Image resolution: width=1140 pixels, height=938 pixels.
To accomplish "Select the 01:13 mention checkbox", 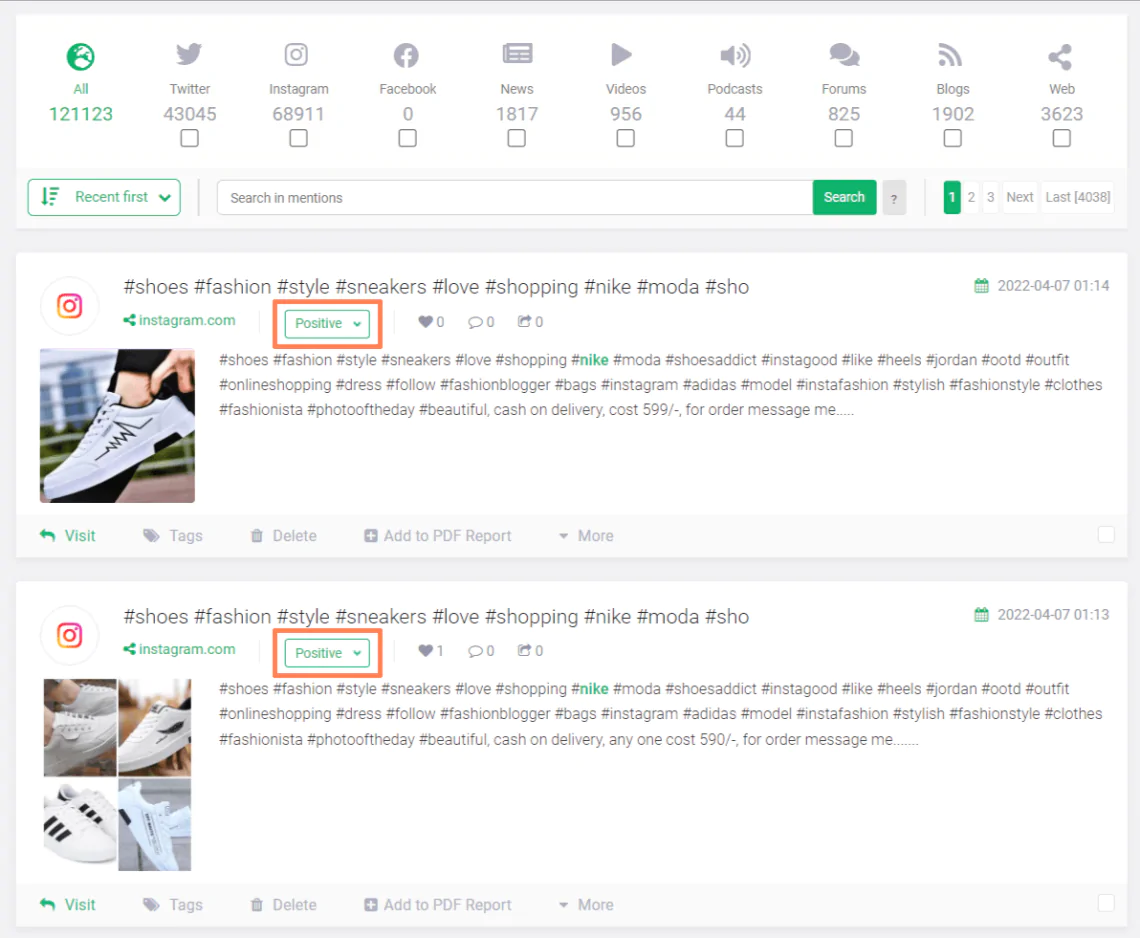I will coord(1106,903).
